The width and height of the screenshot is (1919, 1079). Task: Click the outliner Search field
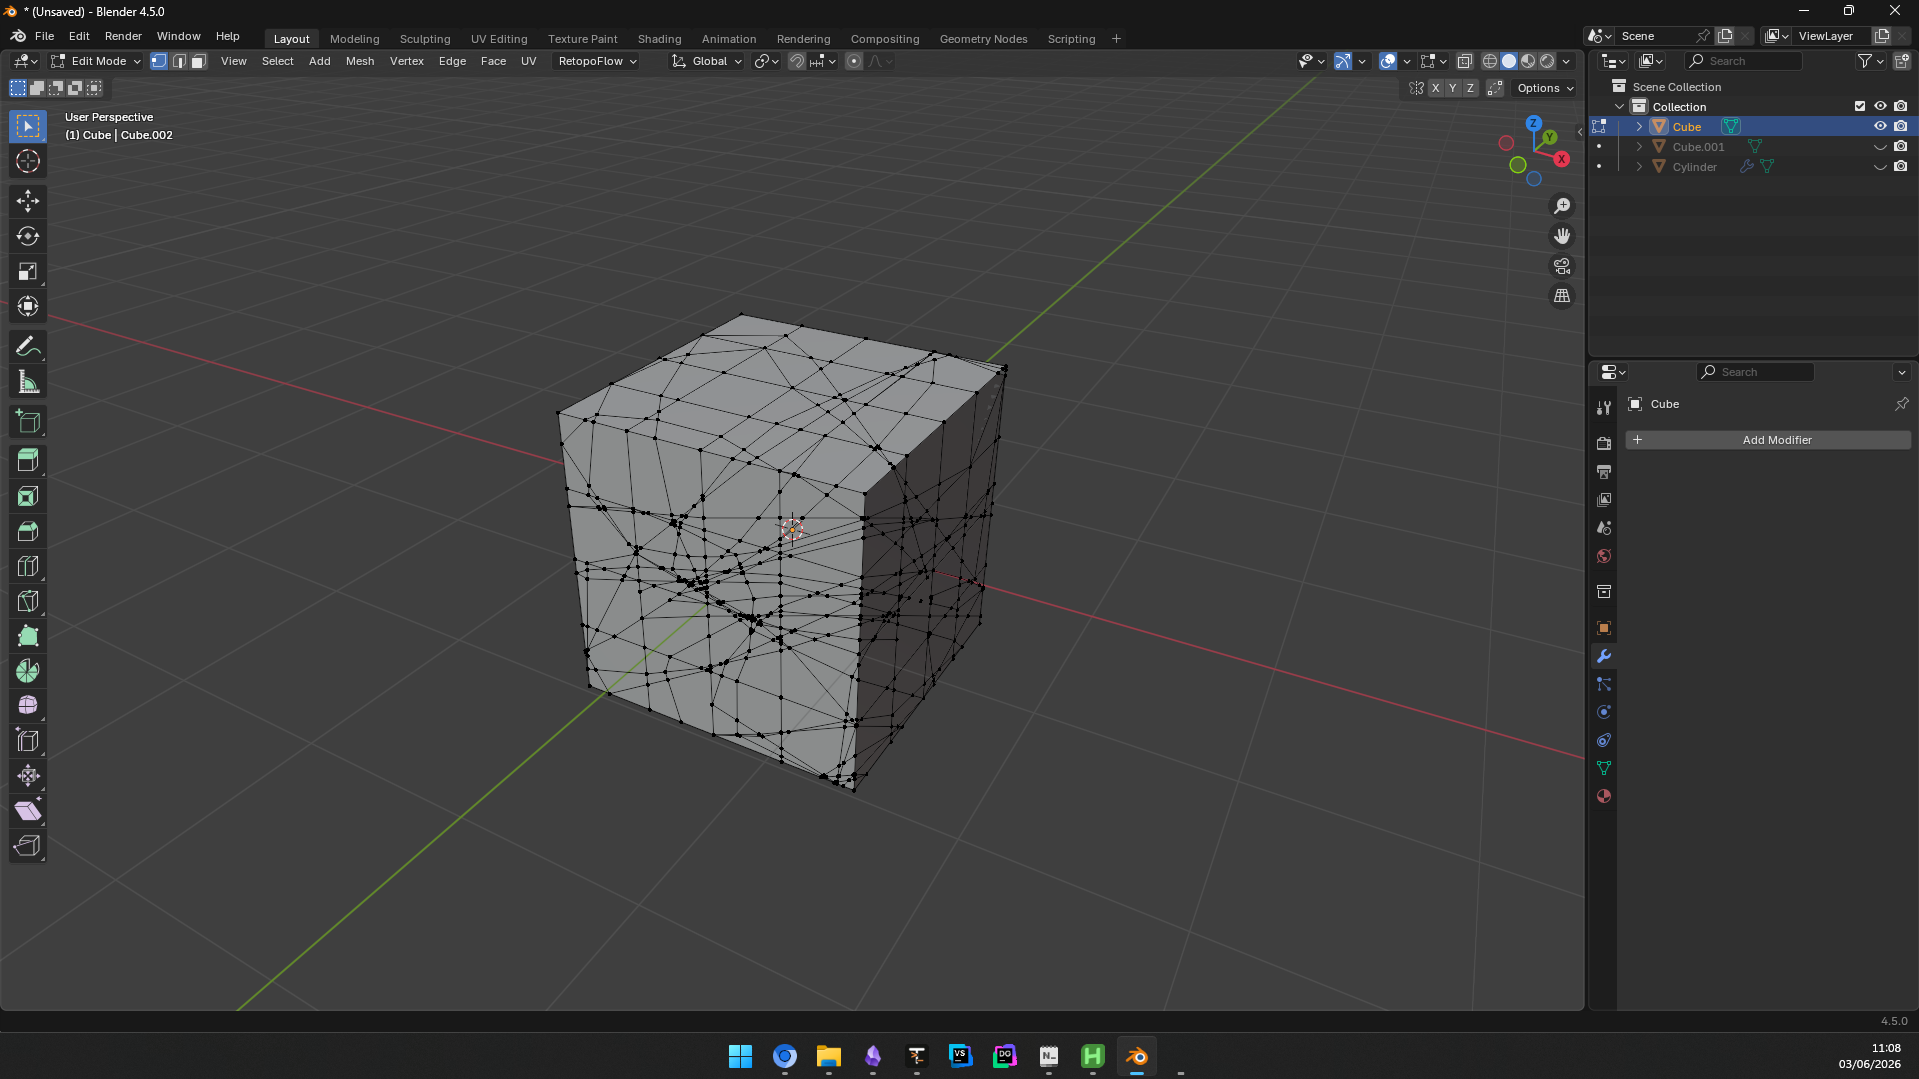(x=1743, y=61)
